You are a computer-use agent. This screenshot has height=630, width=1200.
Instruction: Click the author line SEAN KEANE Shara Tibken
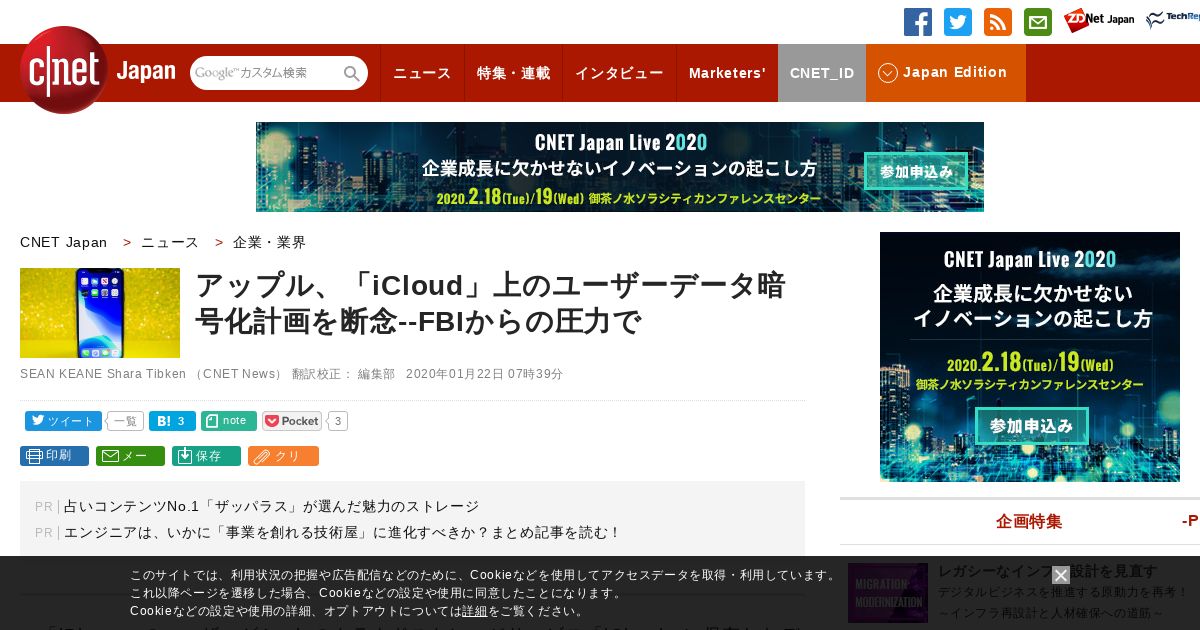(x=103, y=374)
